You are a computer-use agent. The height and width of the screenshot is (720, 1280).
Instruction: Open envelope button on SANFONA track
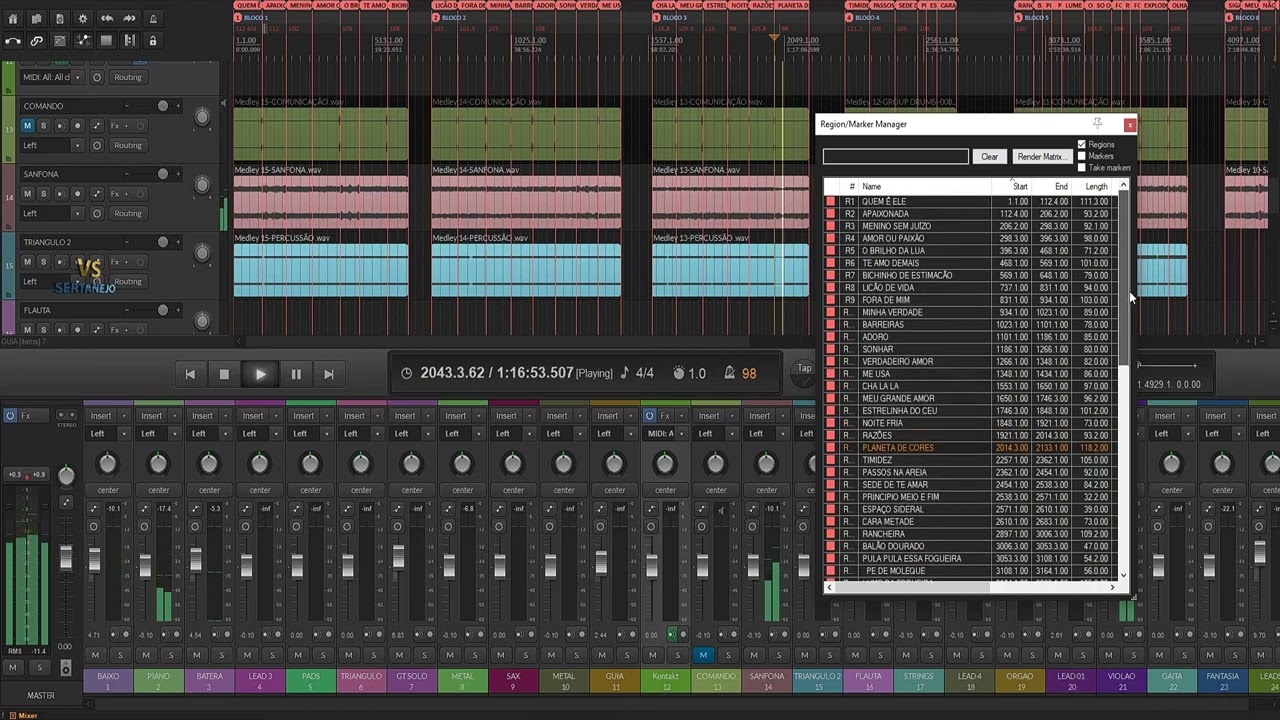pyautogui.click(x=97, y=194)
